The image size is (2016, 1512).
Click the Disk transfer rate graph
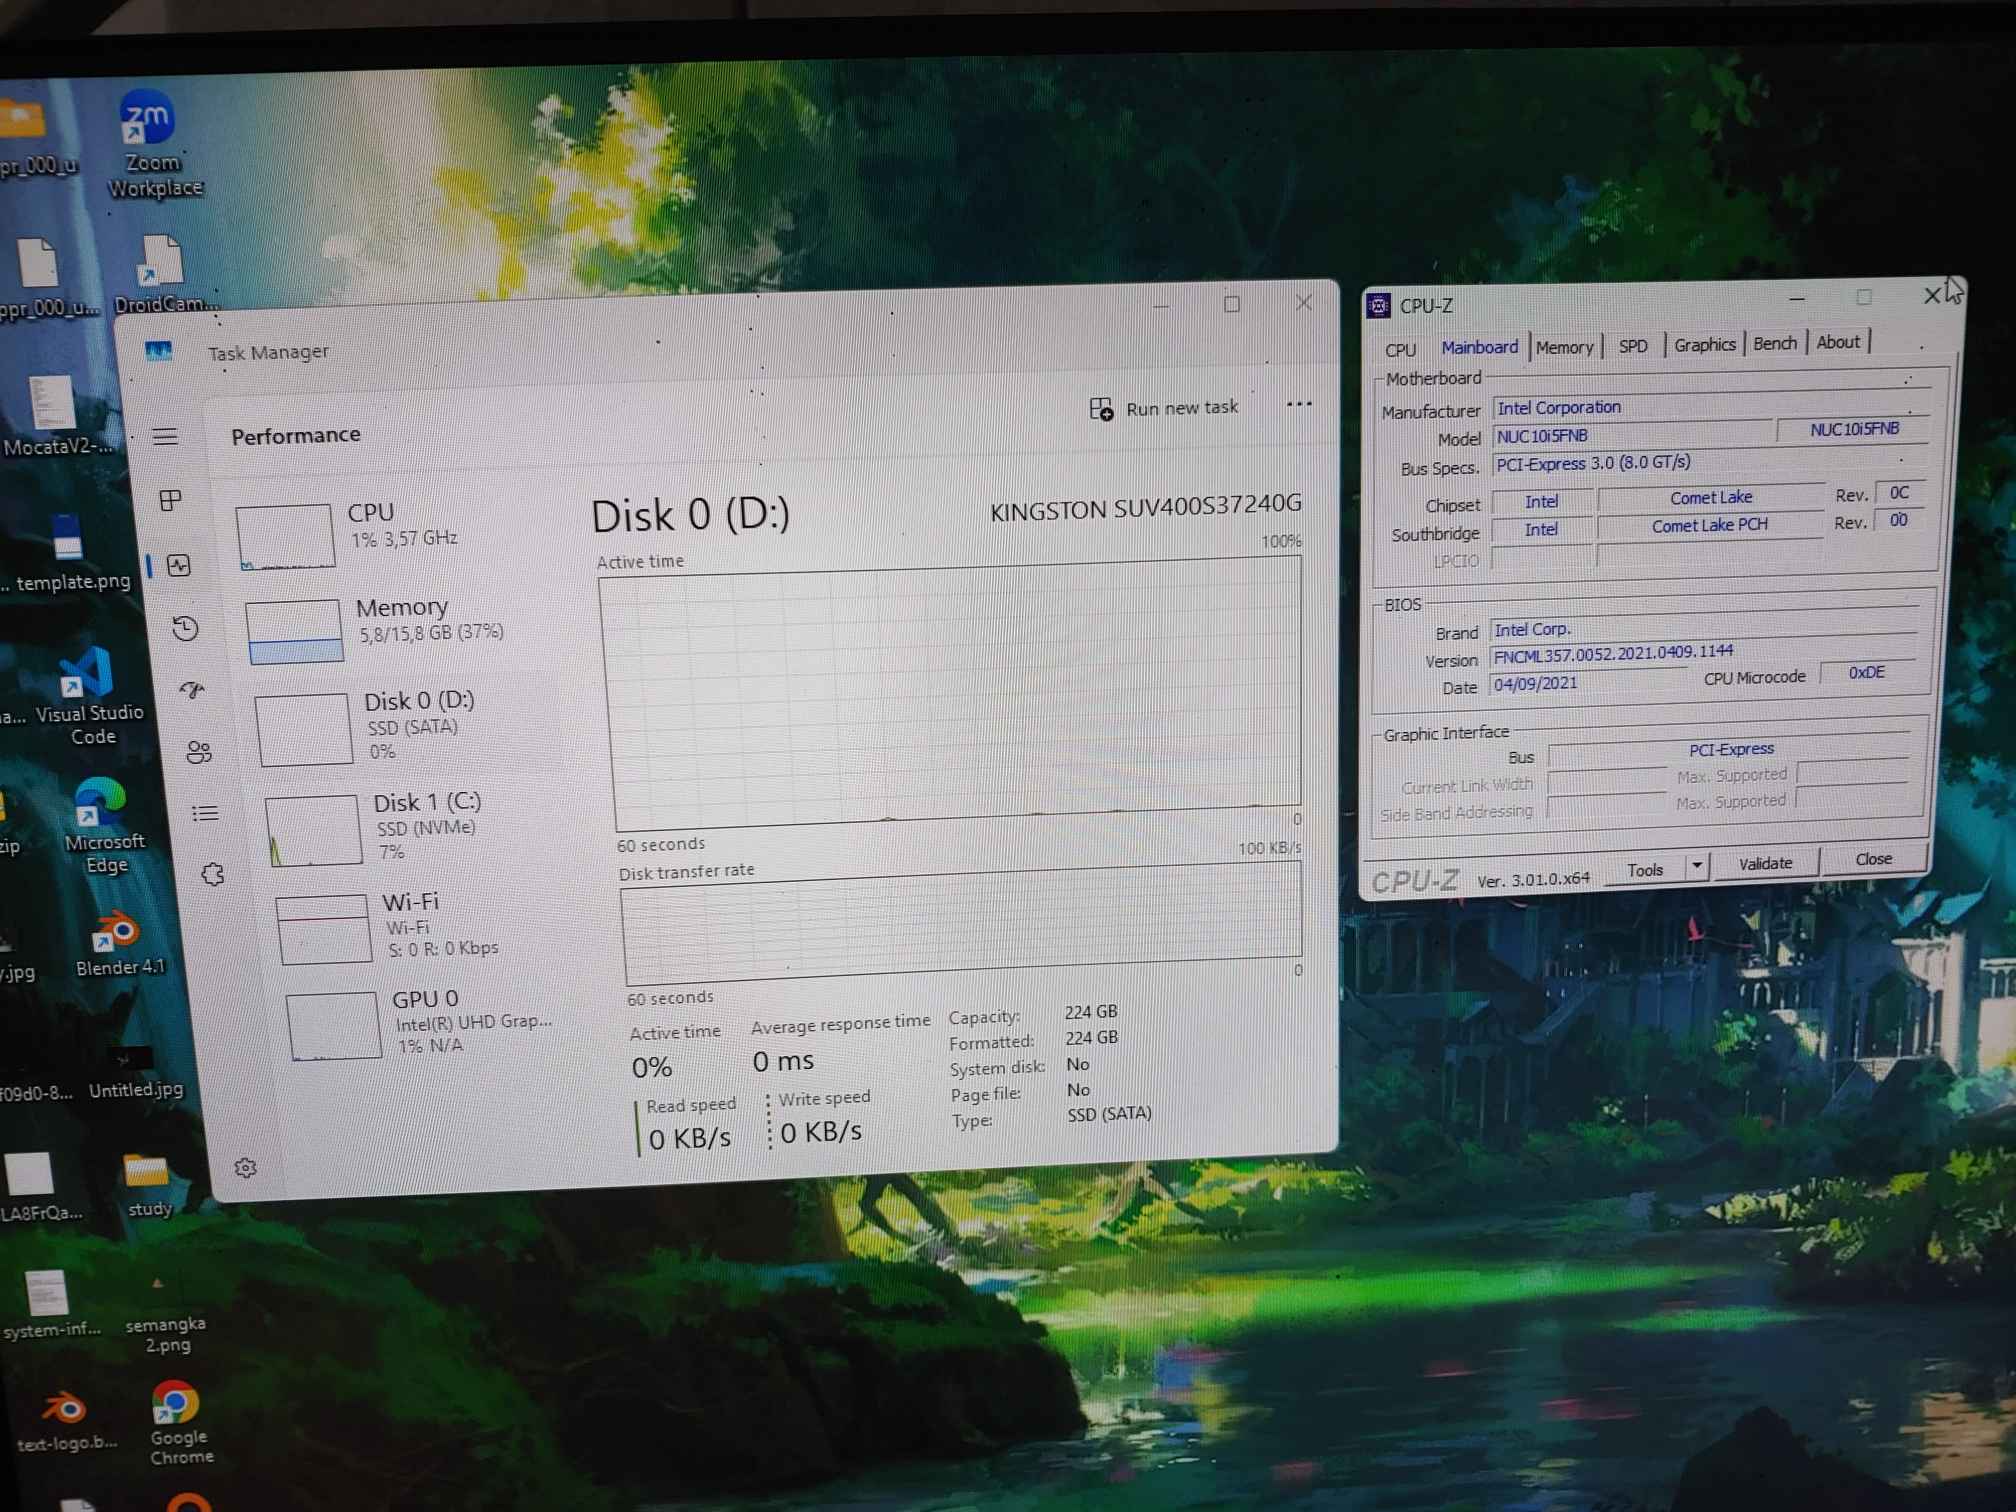coord(962,922)
